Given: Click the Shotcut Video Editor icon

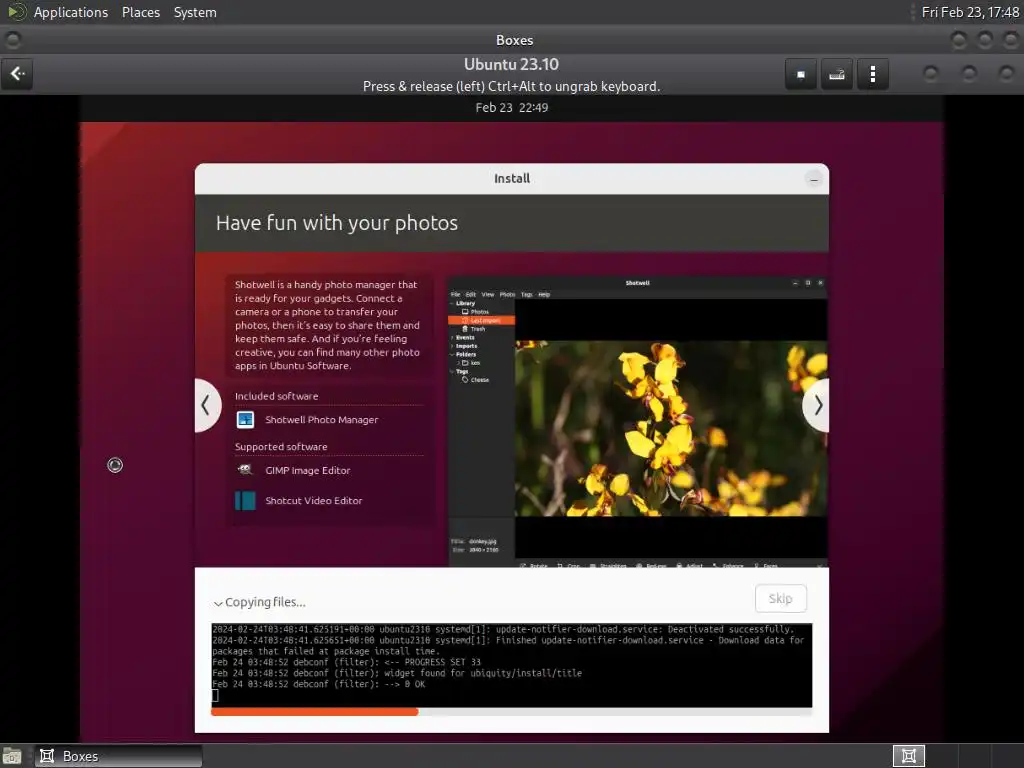Looking at the screenshot, I should coord(245,500).
